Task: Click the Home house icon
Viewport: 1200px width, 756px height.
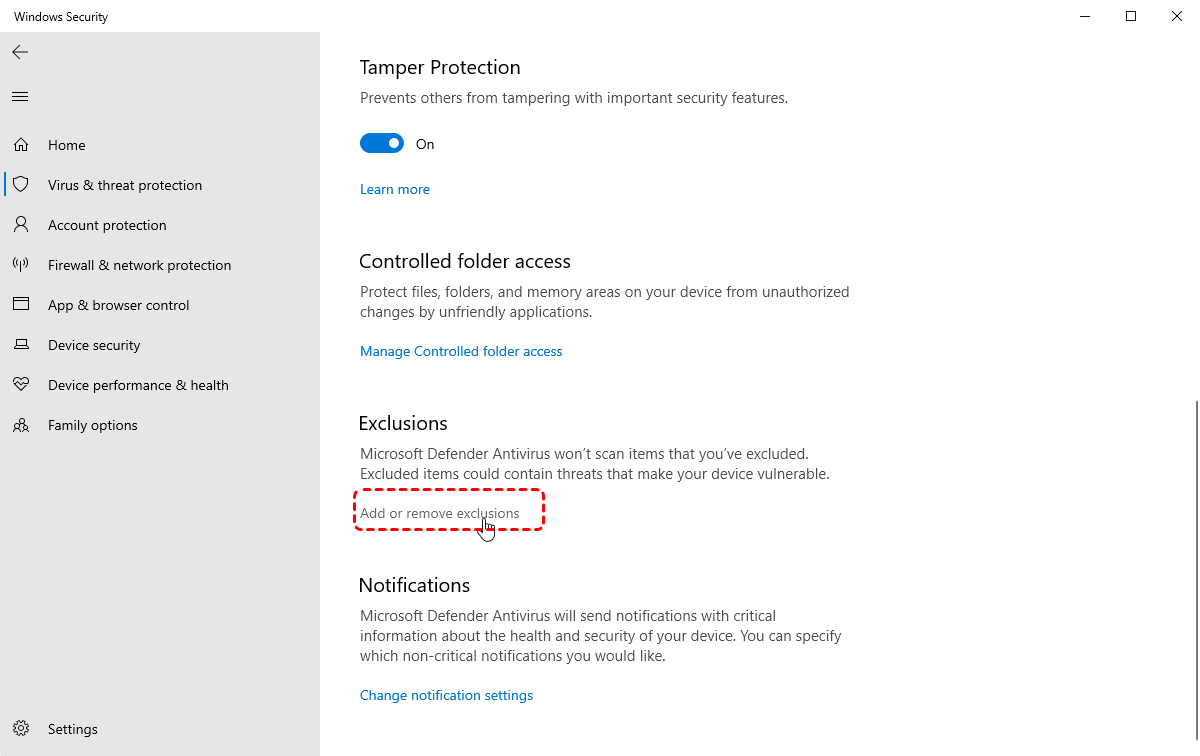Action: tap(21, 145)
